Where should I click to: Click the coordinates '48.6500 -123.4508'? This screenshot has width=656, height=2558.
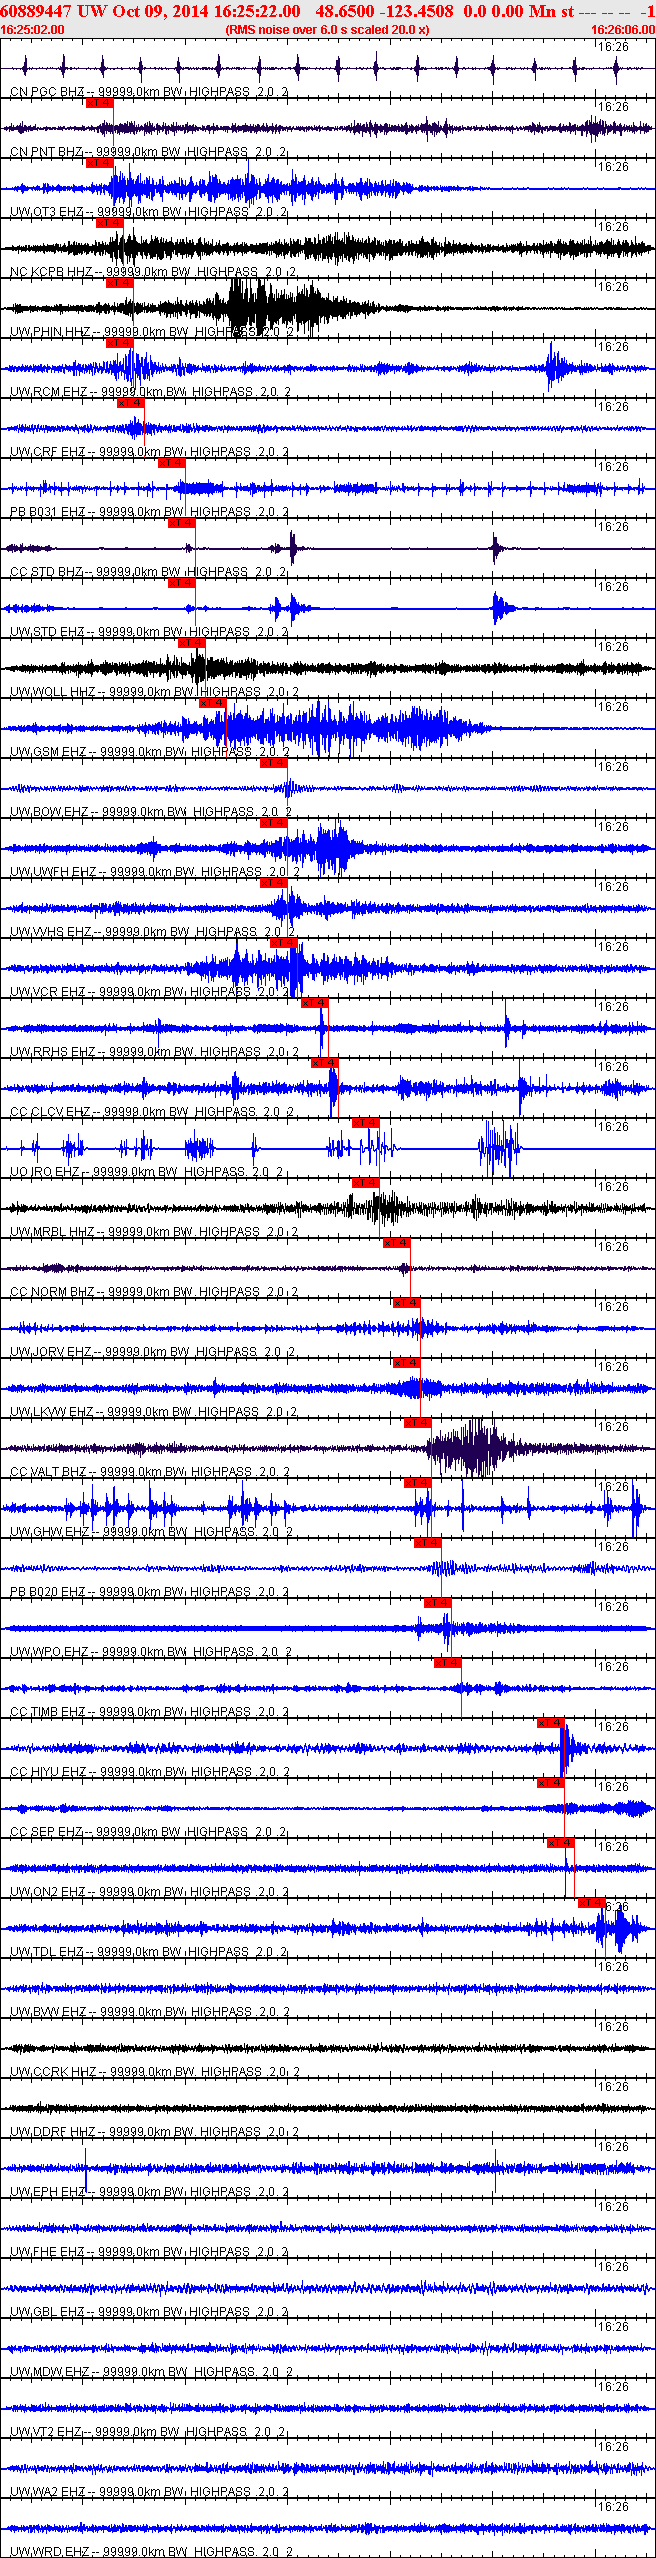[x=384, y=11]
